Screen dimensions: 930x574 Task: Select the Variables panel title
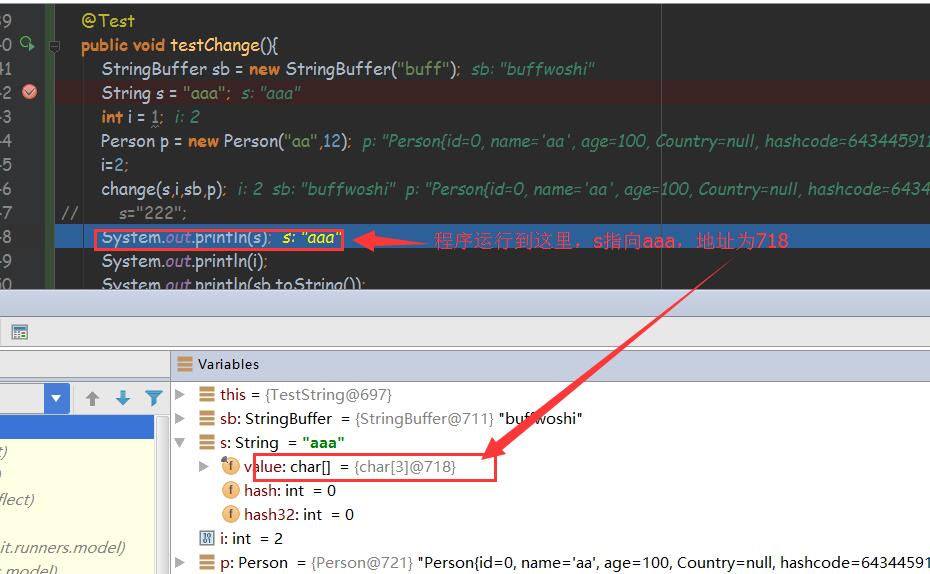(228, 364)
